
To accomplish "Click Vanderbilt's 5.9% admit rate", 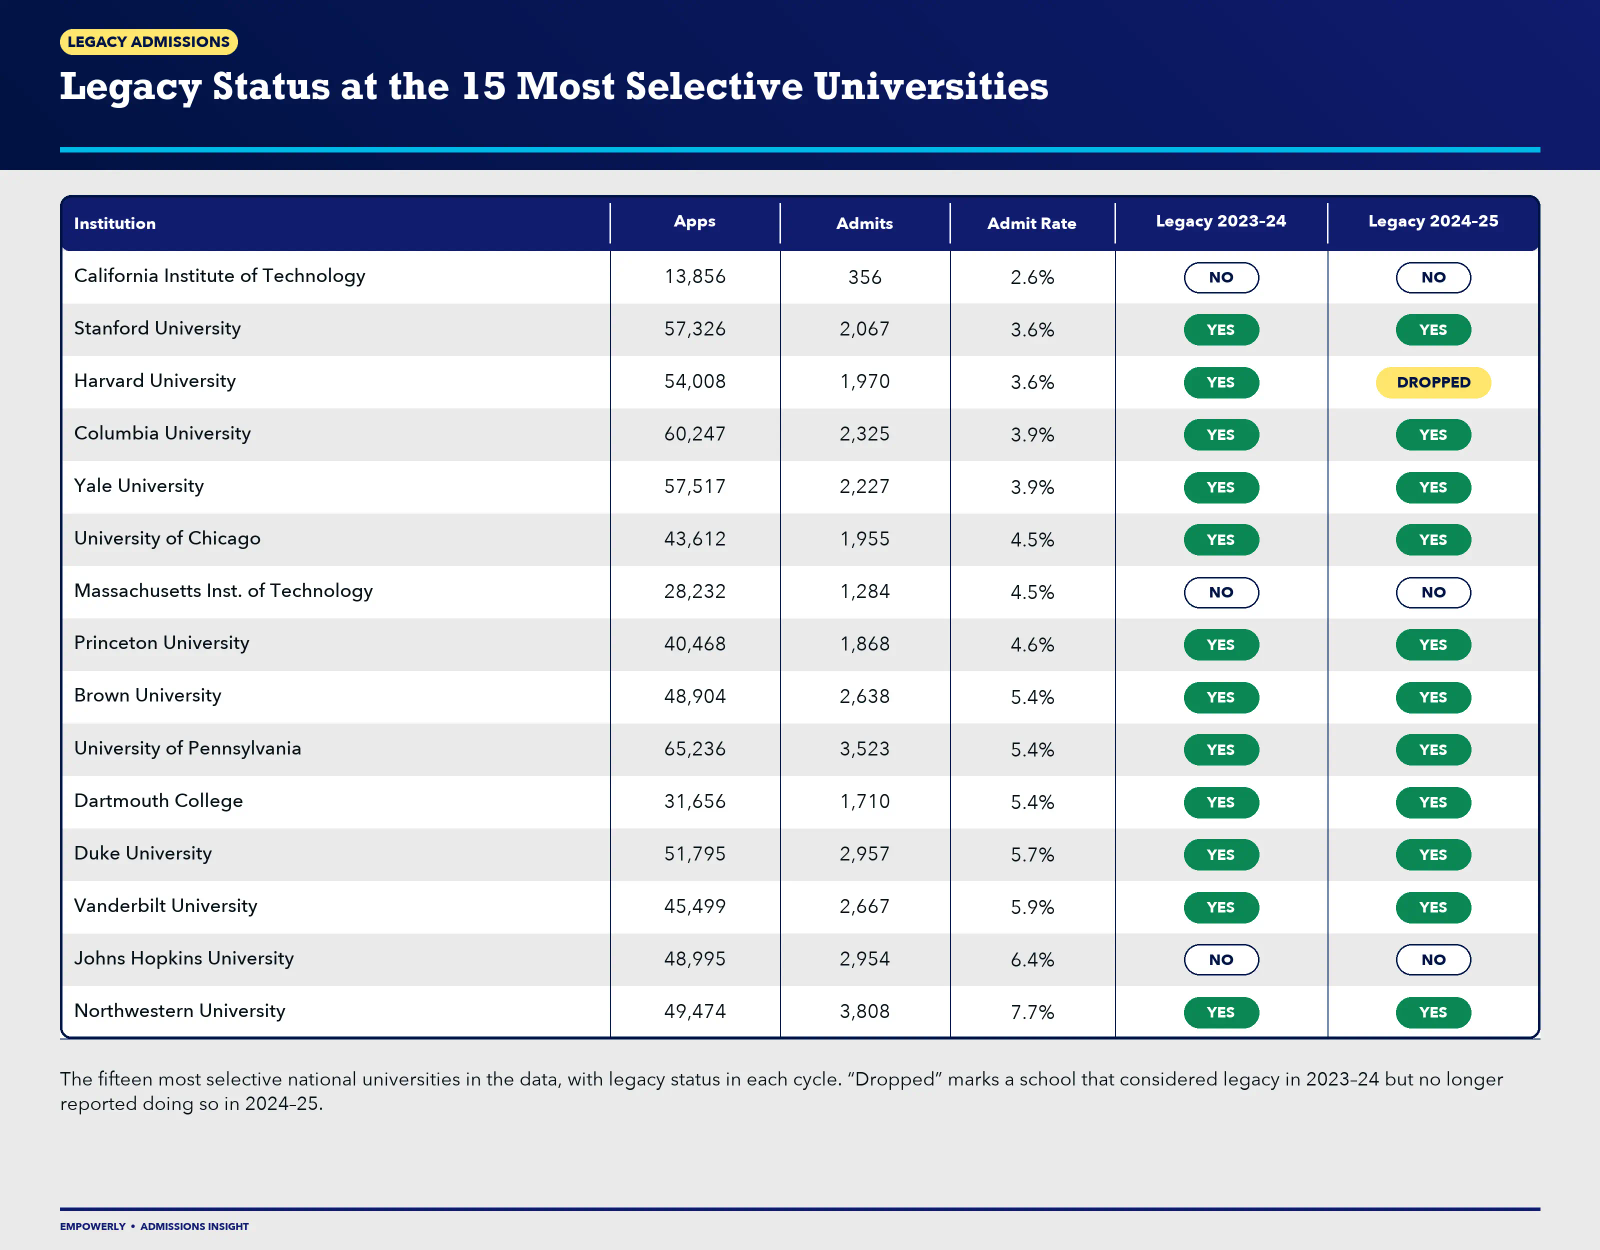I will point(1032,907).
